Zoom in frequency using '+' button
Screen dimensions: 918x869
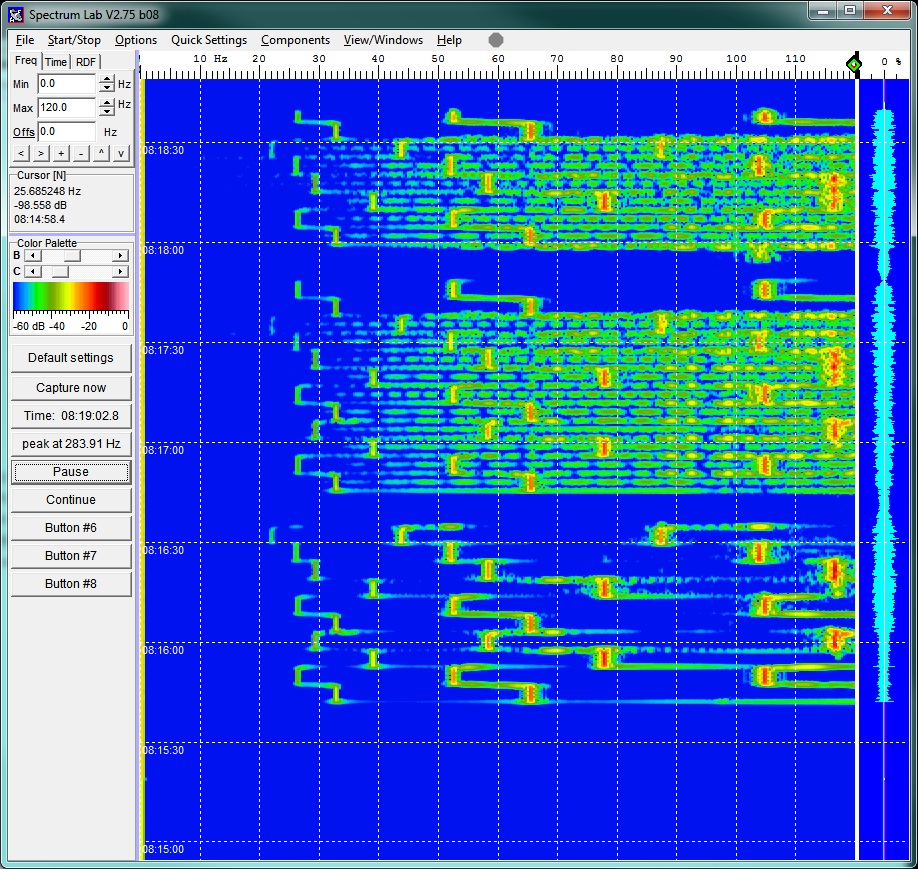61,153
